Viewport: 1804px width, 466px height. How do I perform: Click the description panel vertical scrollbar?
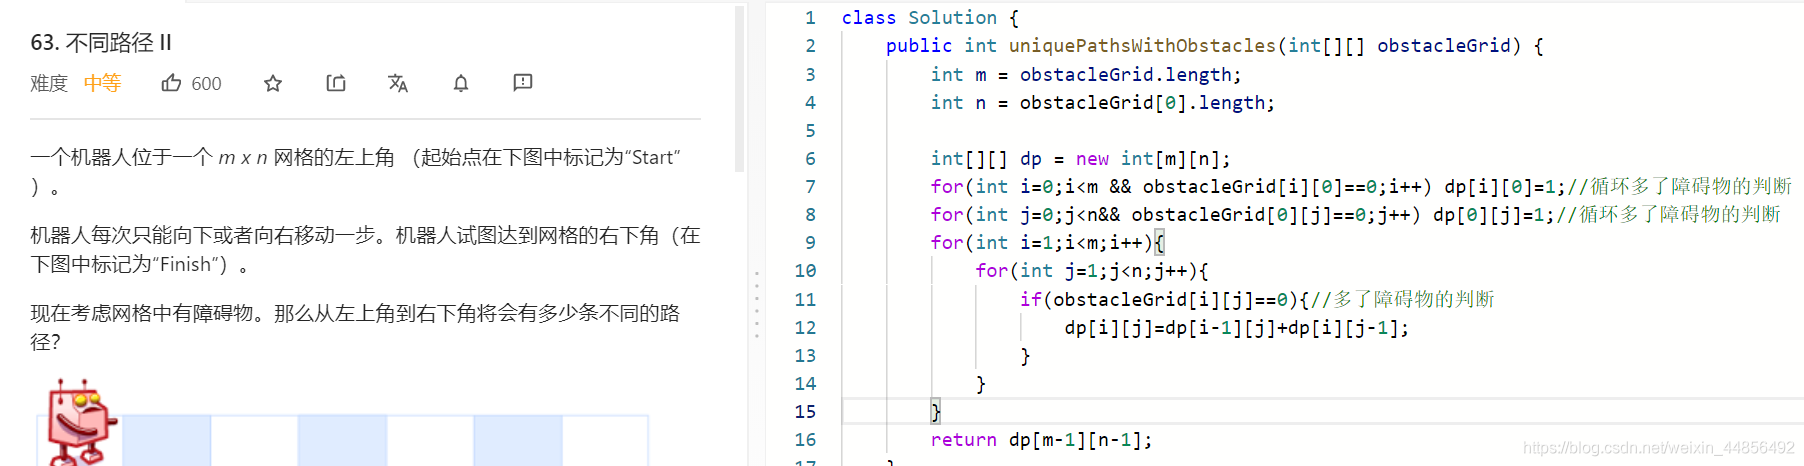coord(740,88)
